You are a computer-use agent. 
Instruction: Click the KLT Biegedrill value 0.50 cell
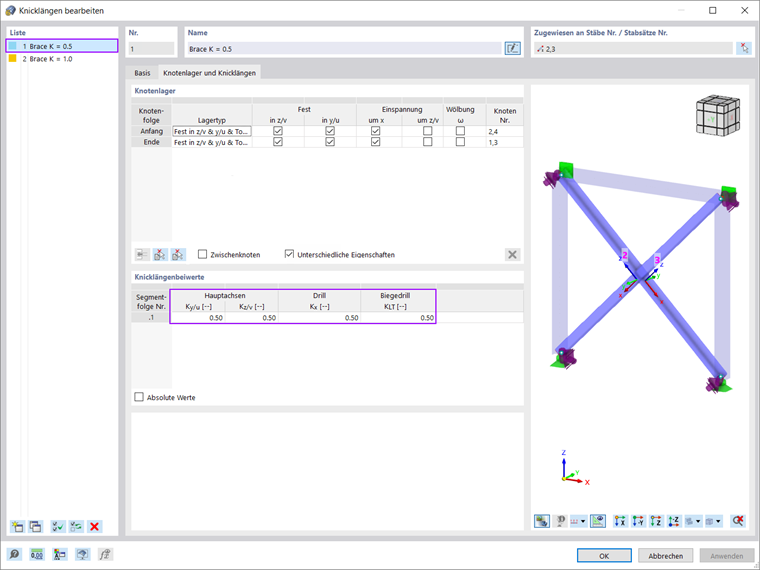tap(398, 317)
